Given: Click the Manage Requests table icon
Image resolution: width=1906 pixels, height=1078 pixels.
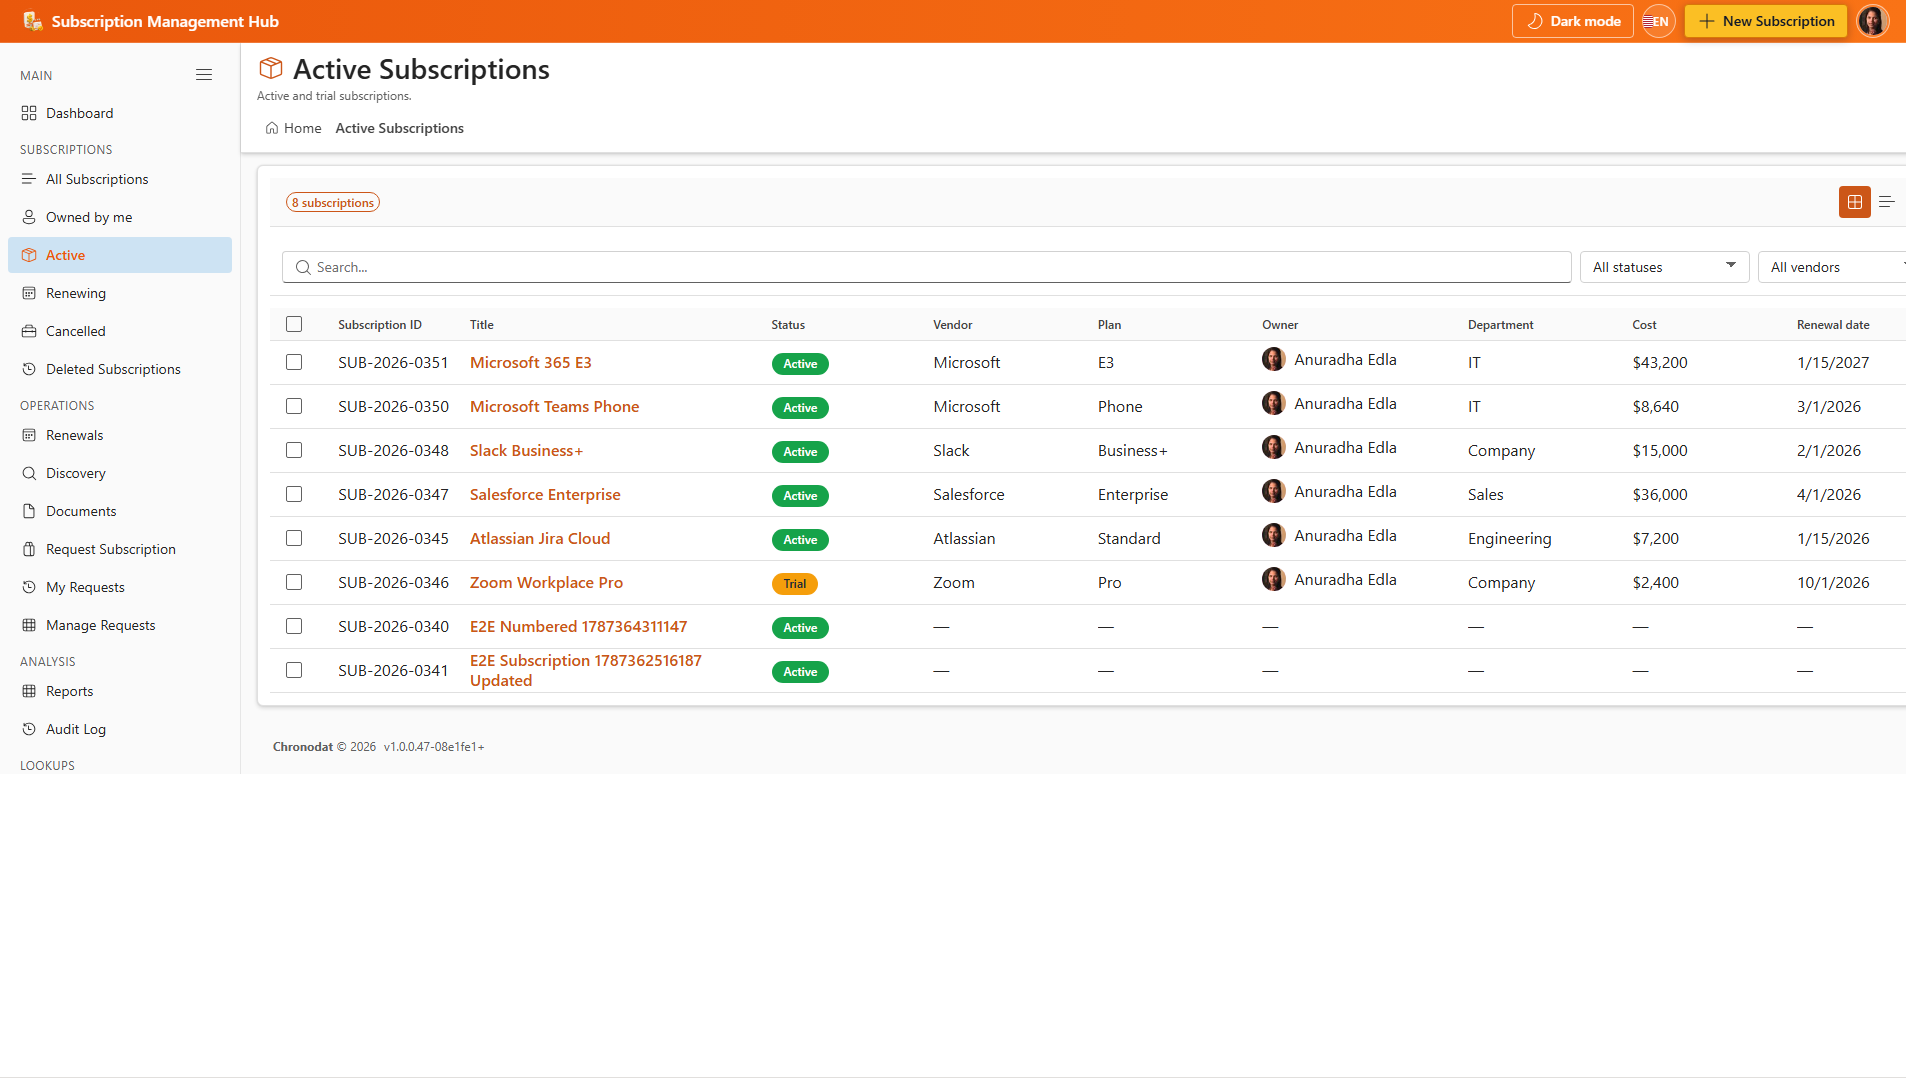Looking at the screenshot, I should [x=29, y=625].
